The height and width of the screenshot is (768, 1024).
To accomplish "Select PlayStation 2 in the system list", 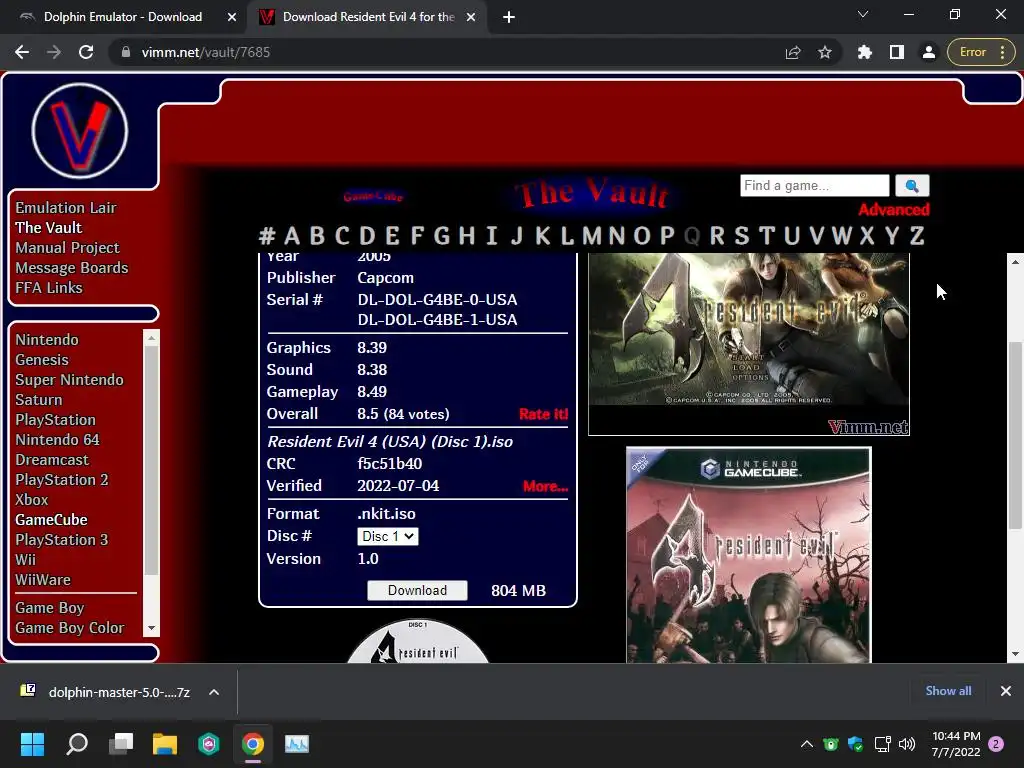I will [62, 480].
